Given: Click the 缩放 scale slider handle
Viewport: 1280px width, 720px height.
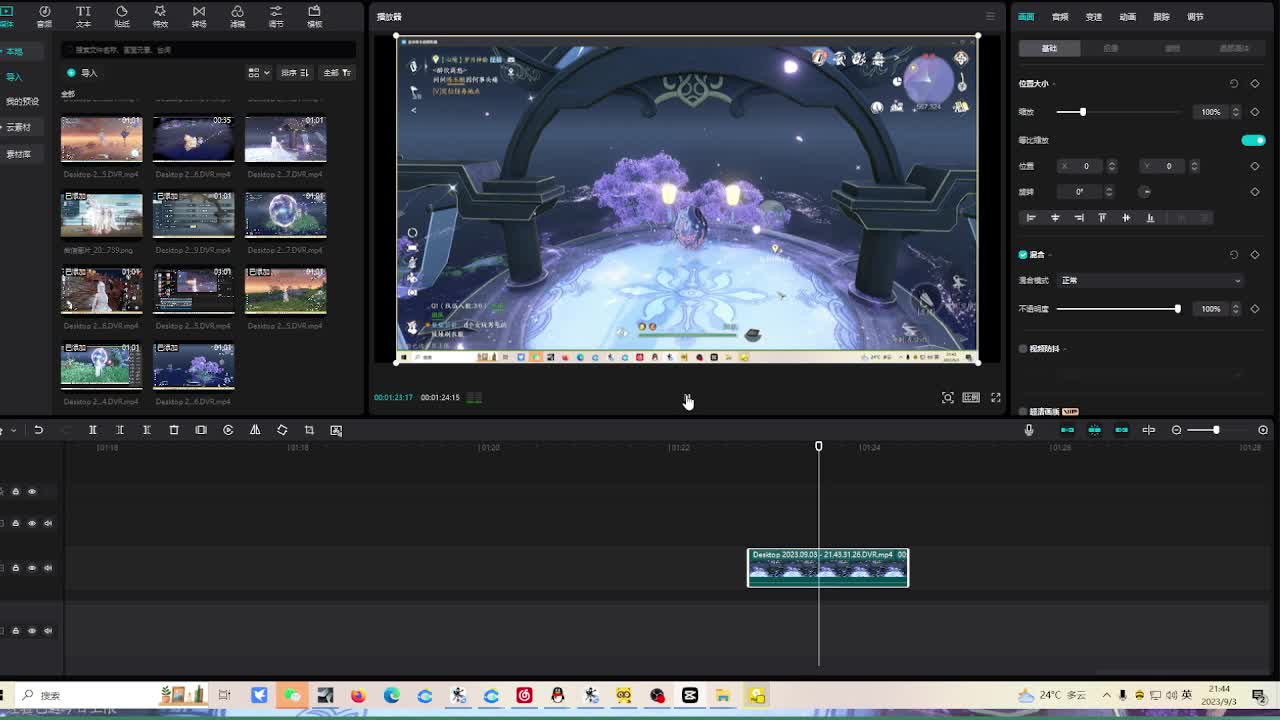Looking at the screenshot, I should pos(1082,112).
